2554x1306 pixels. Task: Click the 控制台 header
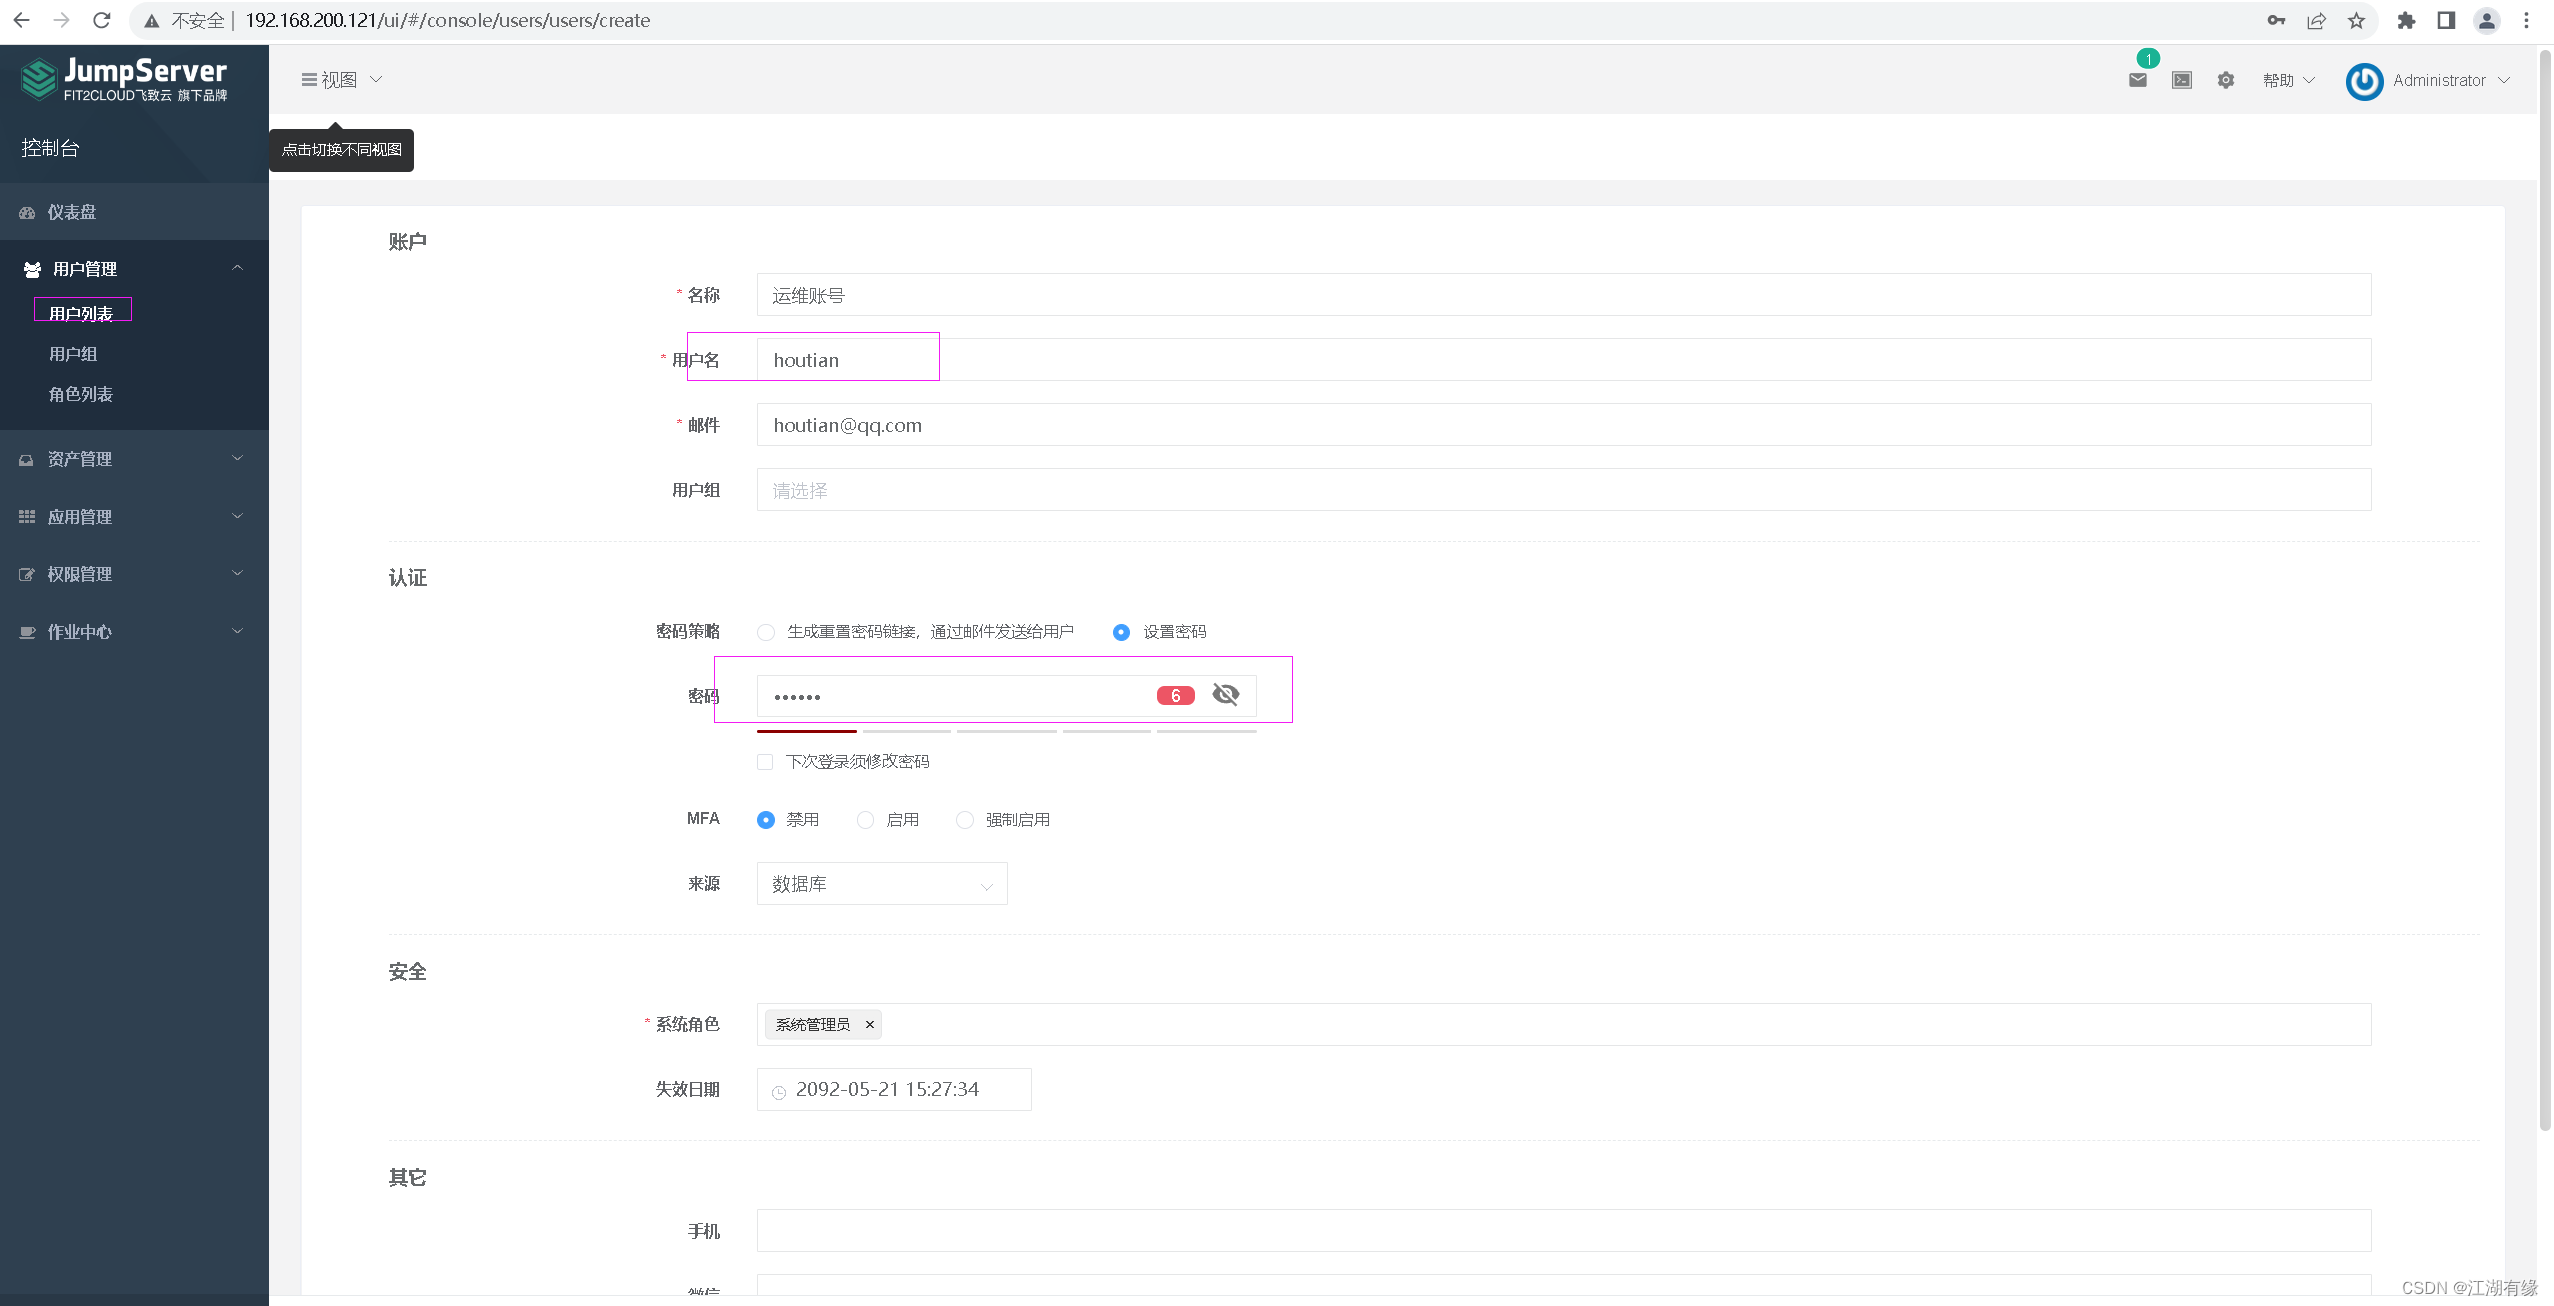50,147
